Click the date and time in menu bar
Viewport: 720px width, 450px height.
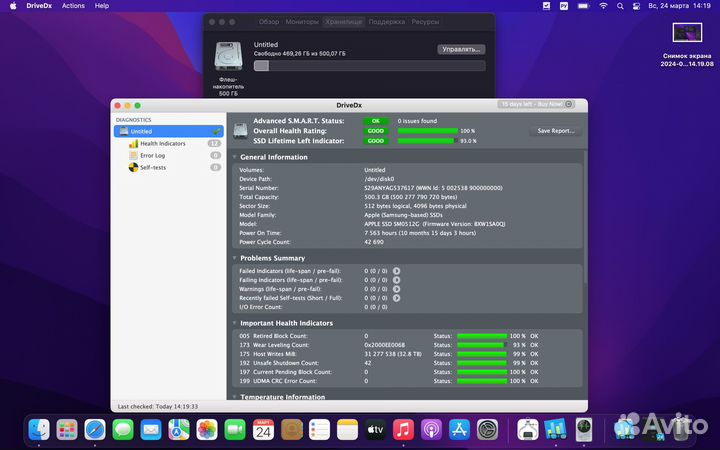click(679, 6)
